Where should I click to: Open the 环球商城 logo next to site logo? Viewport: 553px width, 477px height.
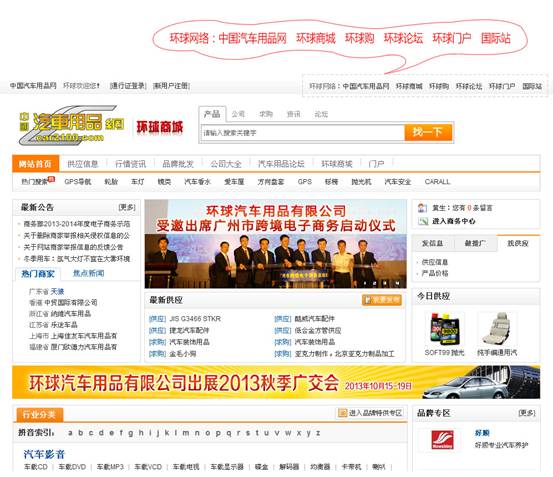tap(160, 127)
